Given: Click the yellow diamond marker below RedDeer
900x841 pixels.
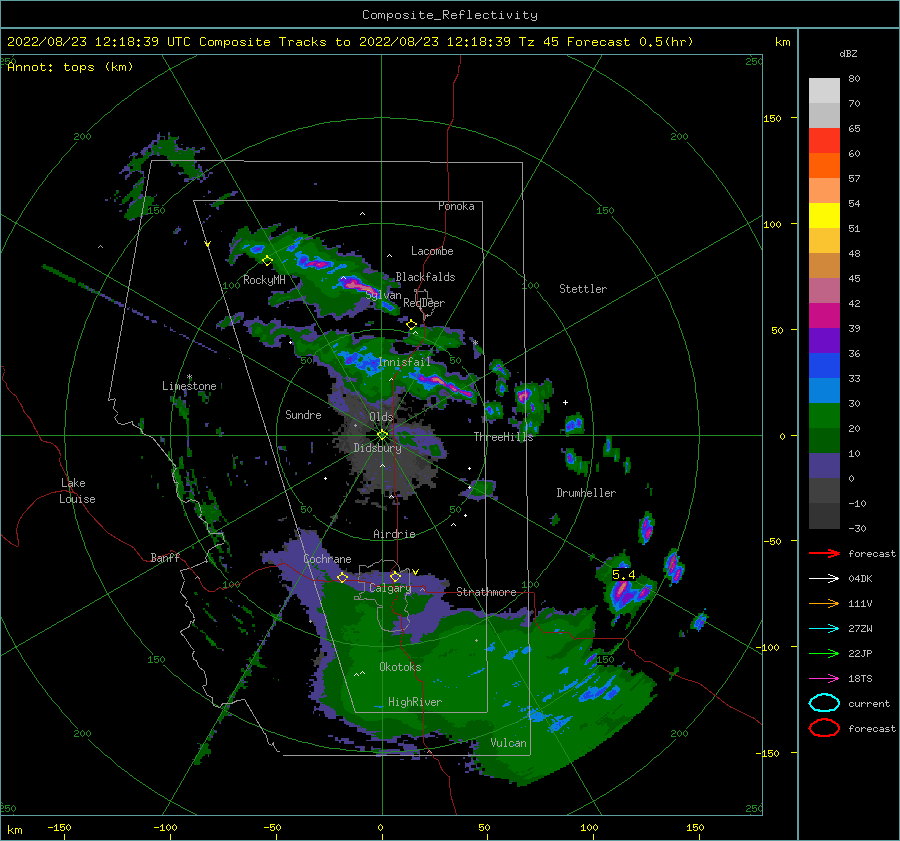Looking at the screenshot, I should click(411, 325).
